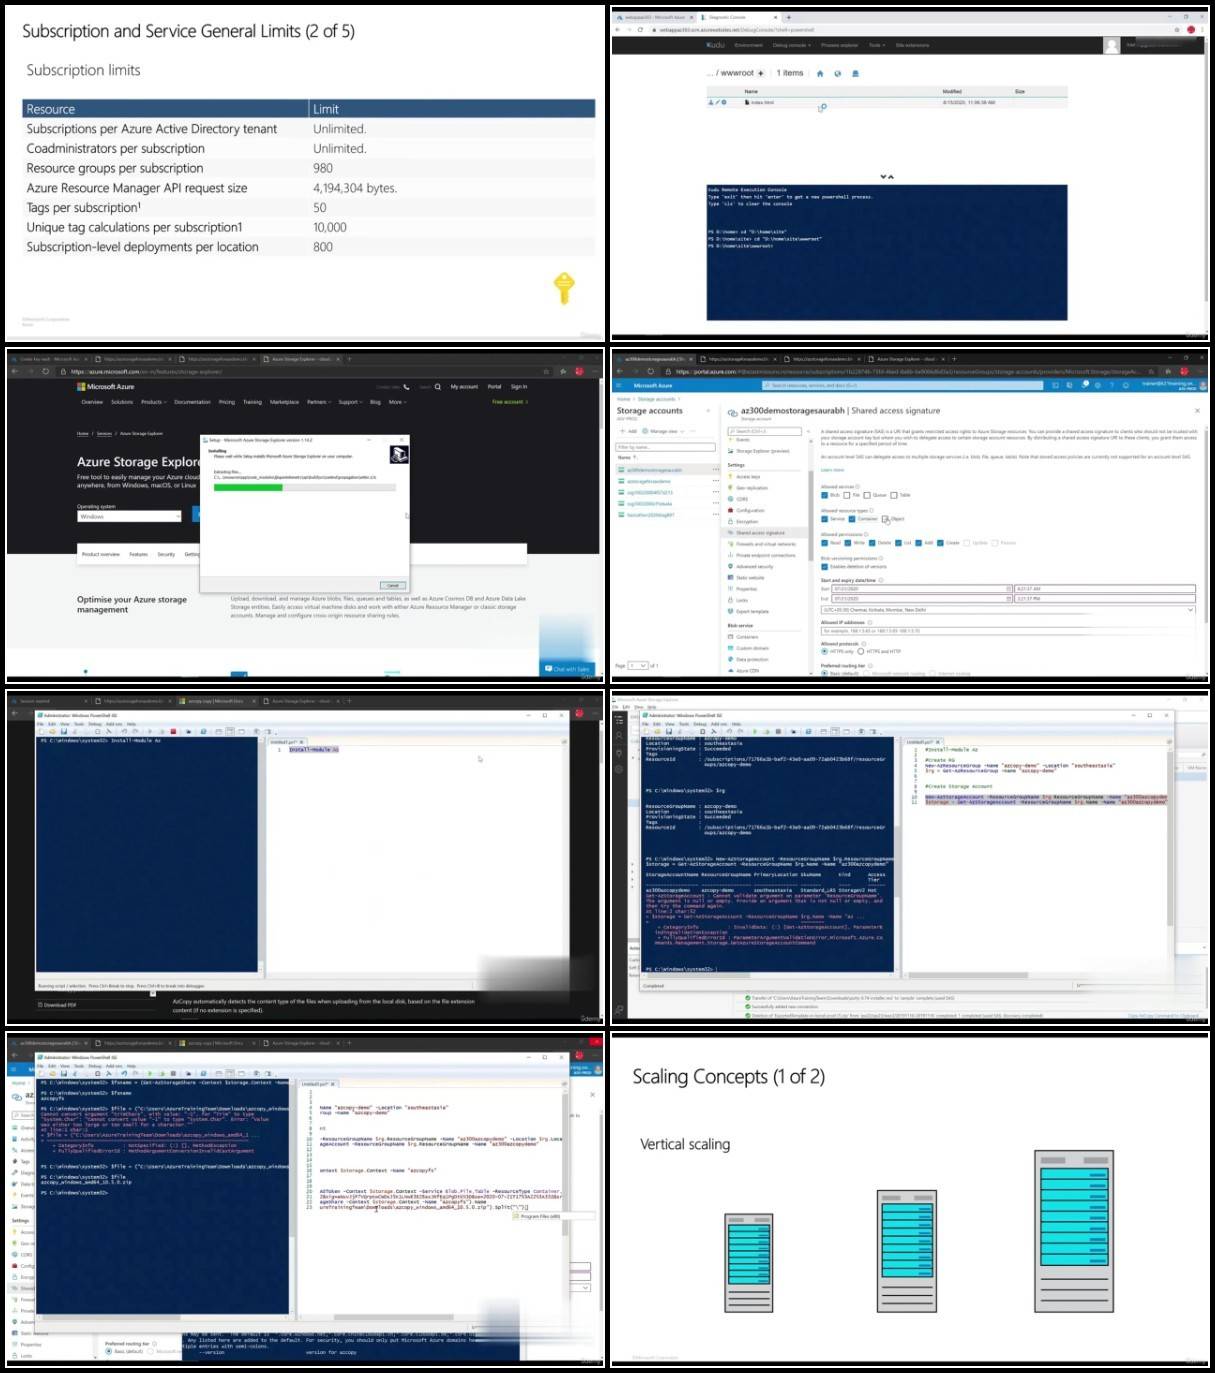The image size is (1215, 1373).
Task: Expand the Products menu on the Azure website
Action: (x=153, y=402)
